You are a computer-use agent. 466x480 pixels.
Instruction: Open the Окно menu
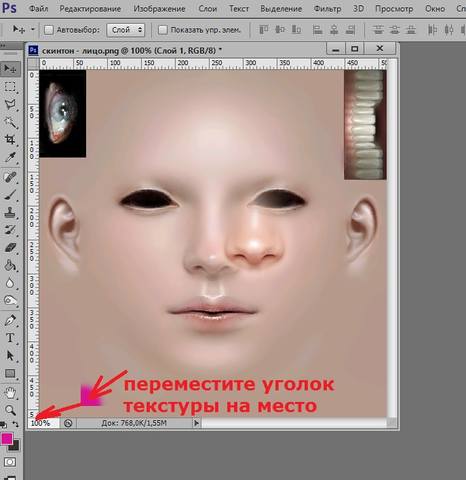pos(435,9)
